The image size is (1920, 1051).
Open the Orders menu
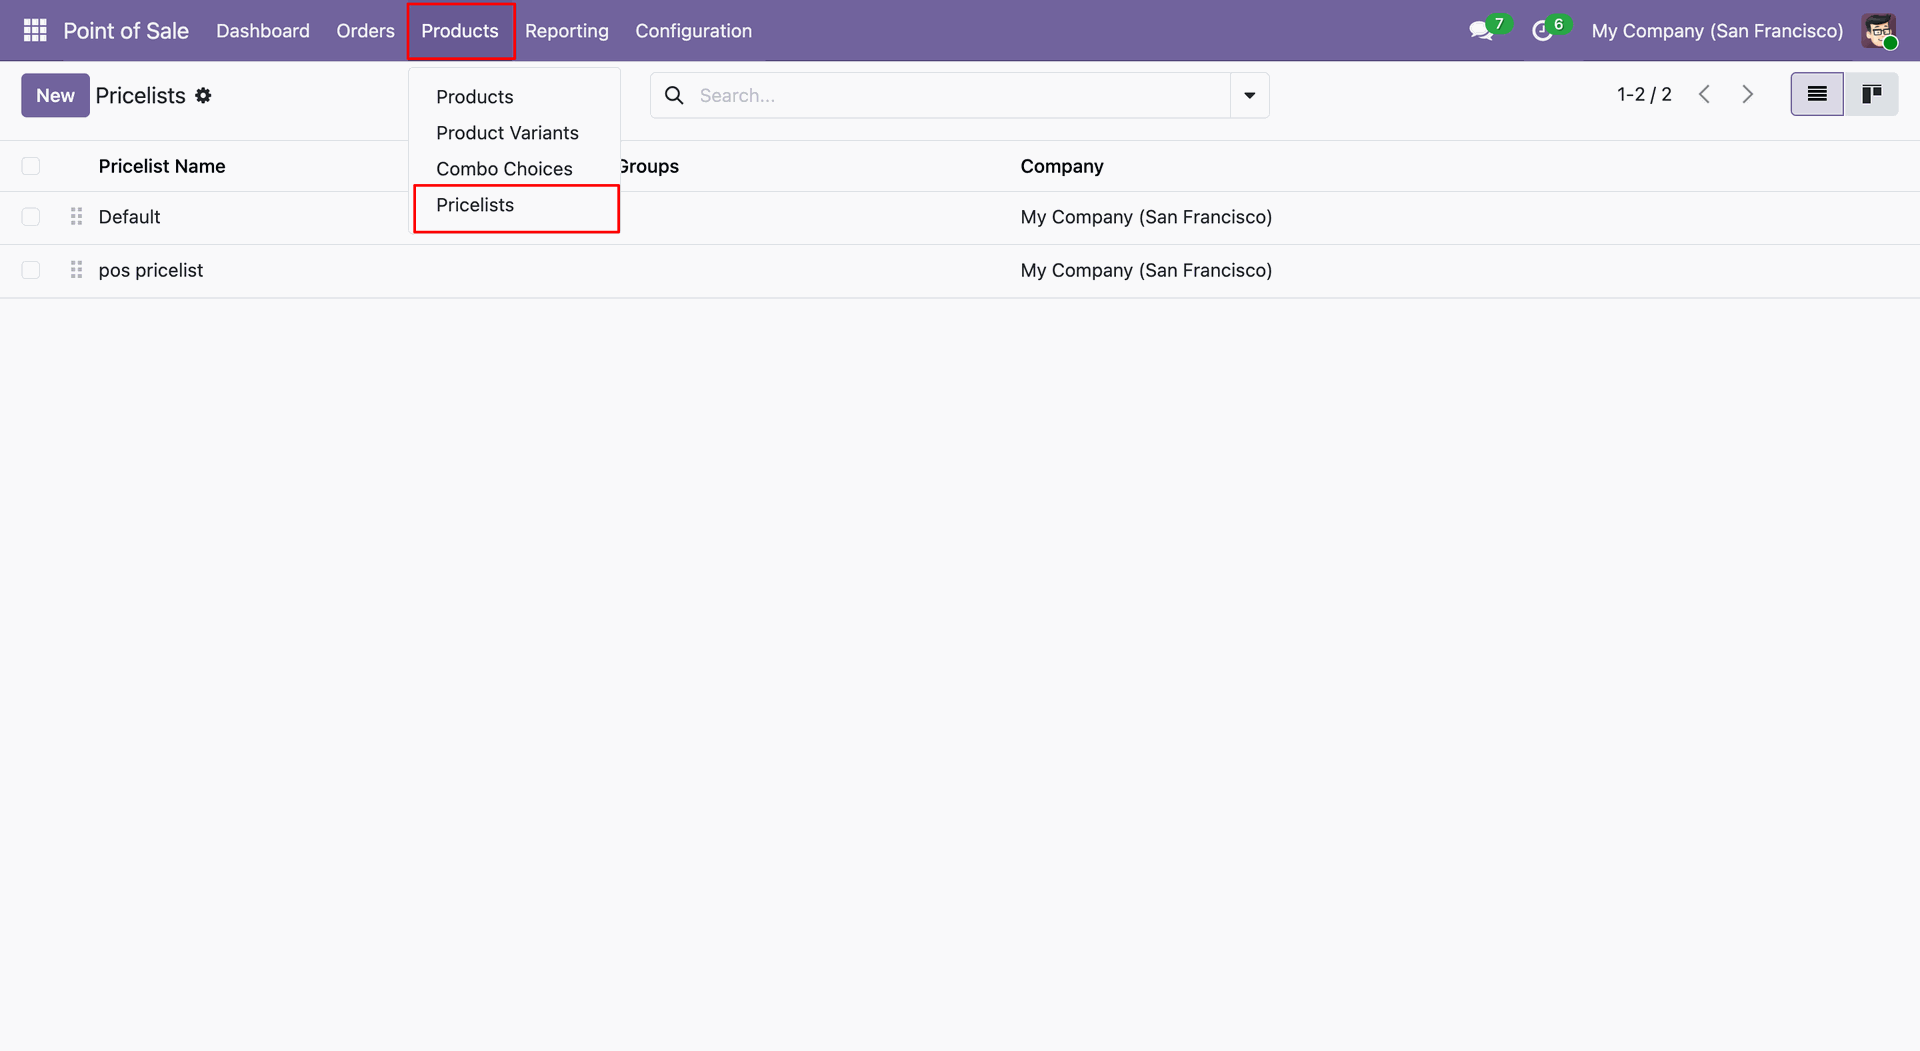365,31
